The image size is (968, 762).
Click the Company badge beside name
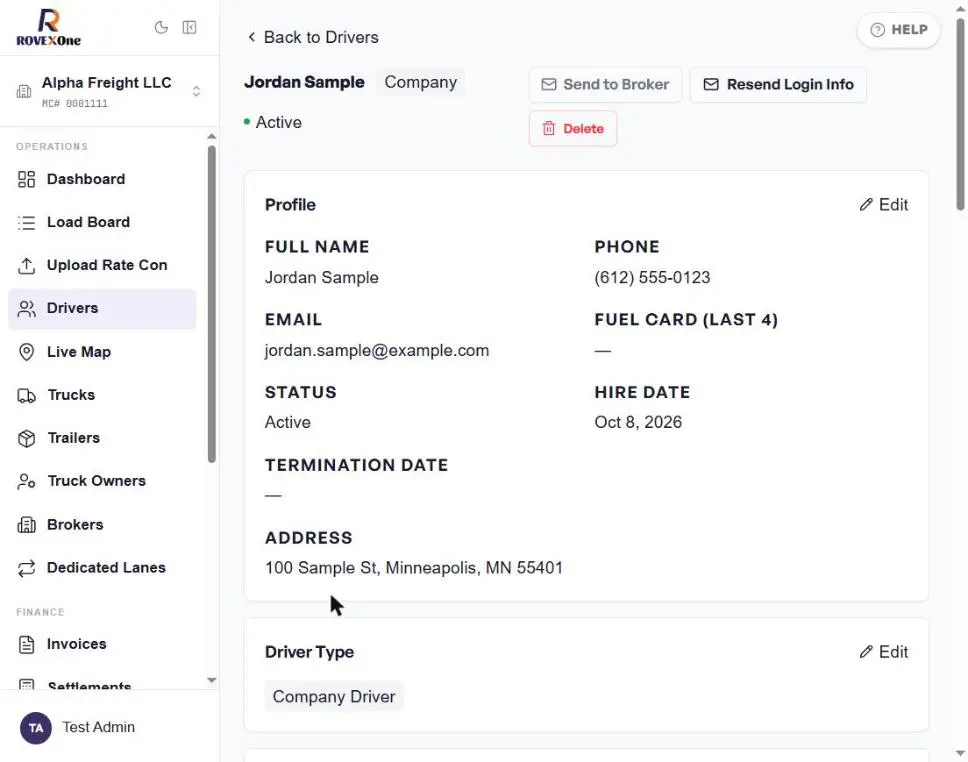pos(420,82)
